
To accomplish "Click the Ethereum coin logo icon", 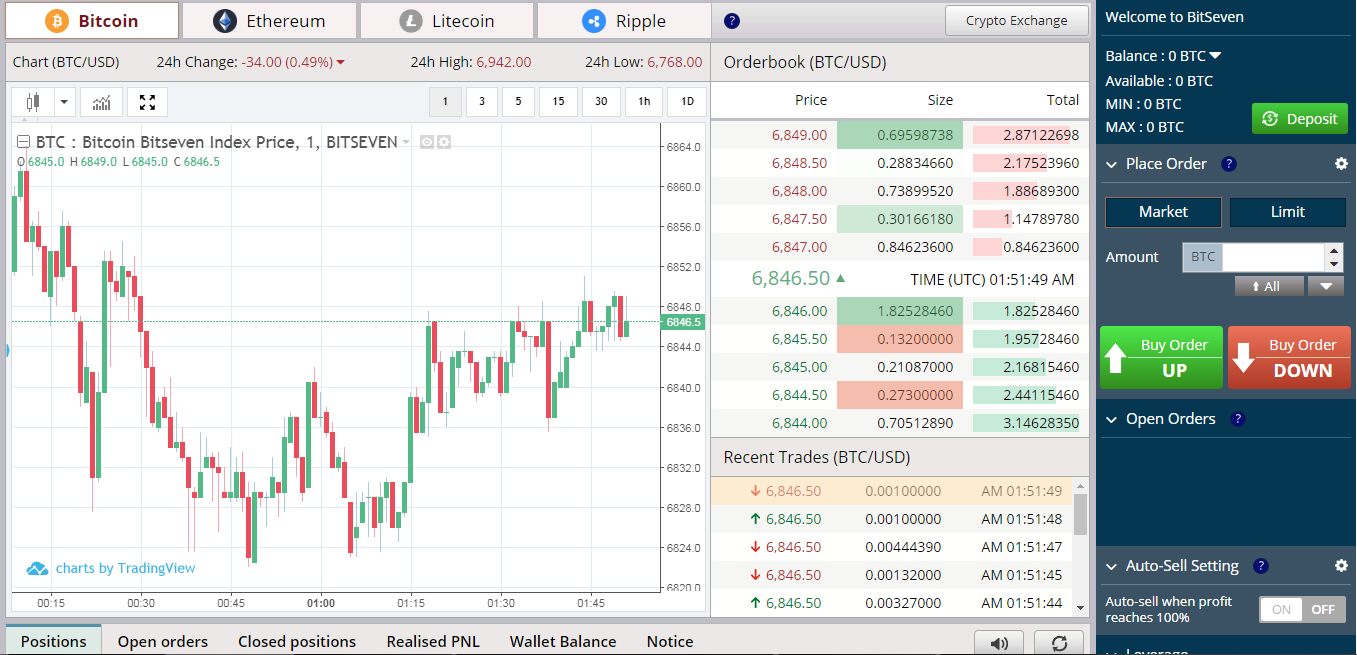I will 225,21.
